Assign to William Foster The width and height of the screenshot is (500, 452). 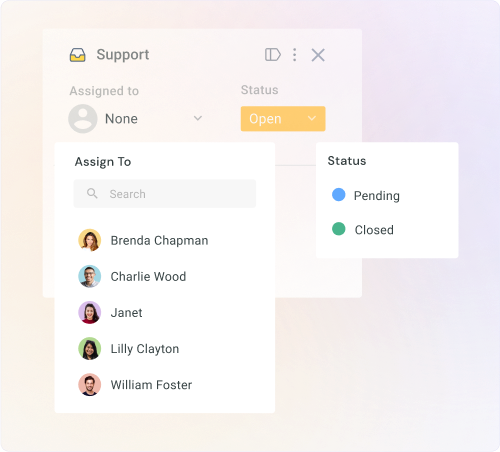(x=165, y=385)
